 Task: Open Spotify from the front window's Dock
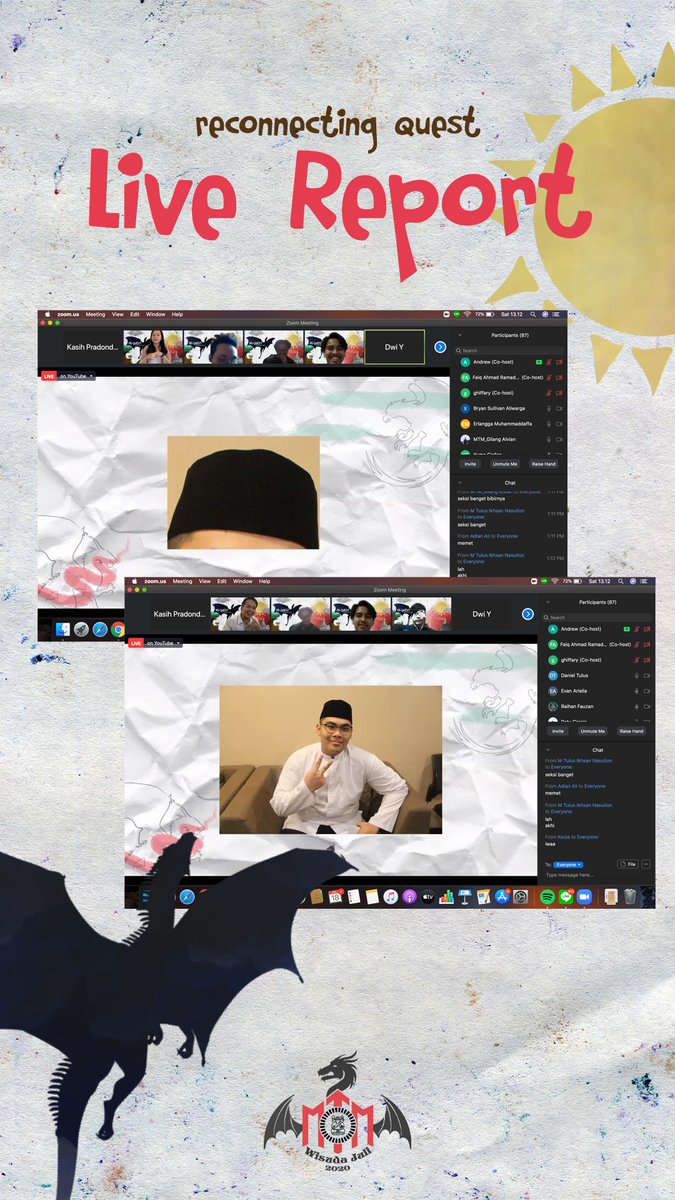pyautogui.click(x=548, y=896)
